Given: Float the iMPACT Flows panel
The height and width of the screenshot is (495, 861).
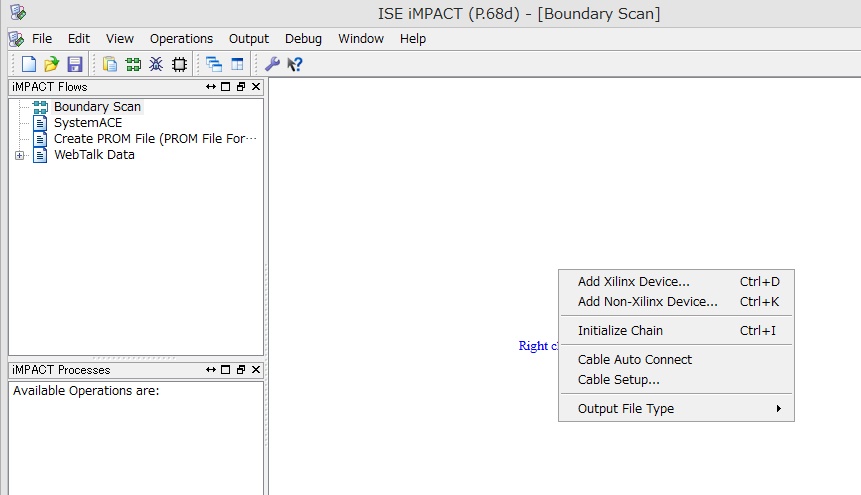Looking at the screenshot, I should pyautogui.click(x=241, y=87).
